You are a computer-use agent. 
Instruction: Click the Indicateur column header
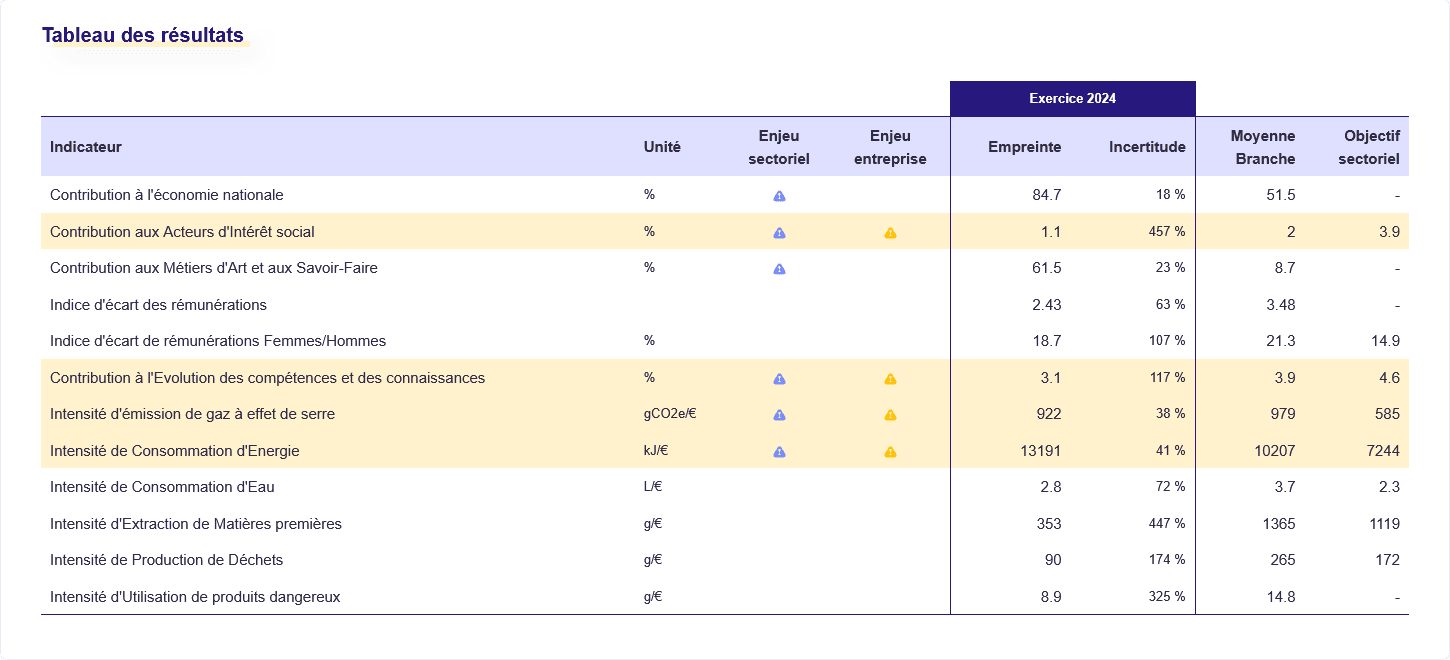click(x=86, y=147)
